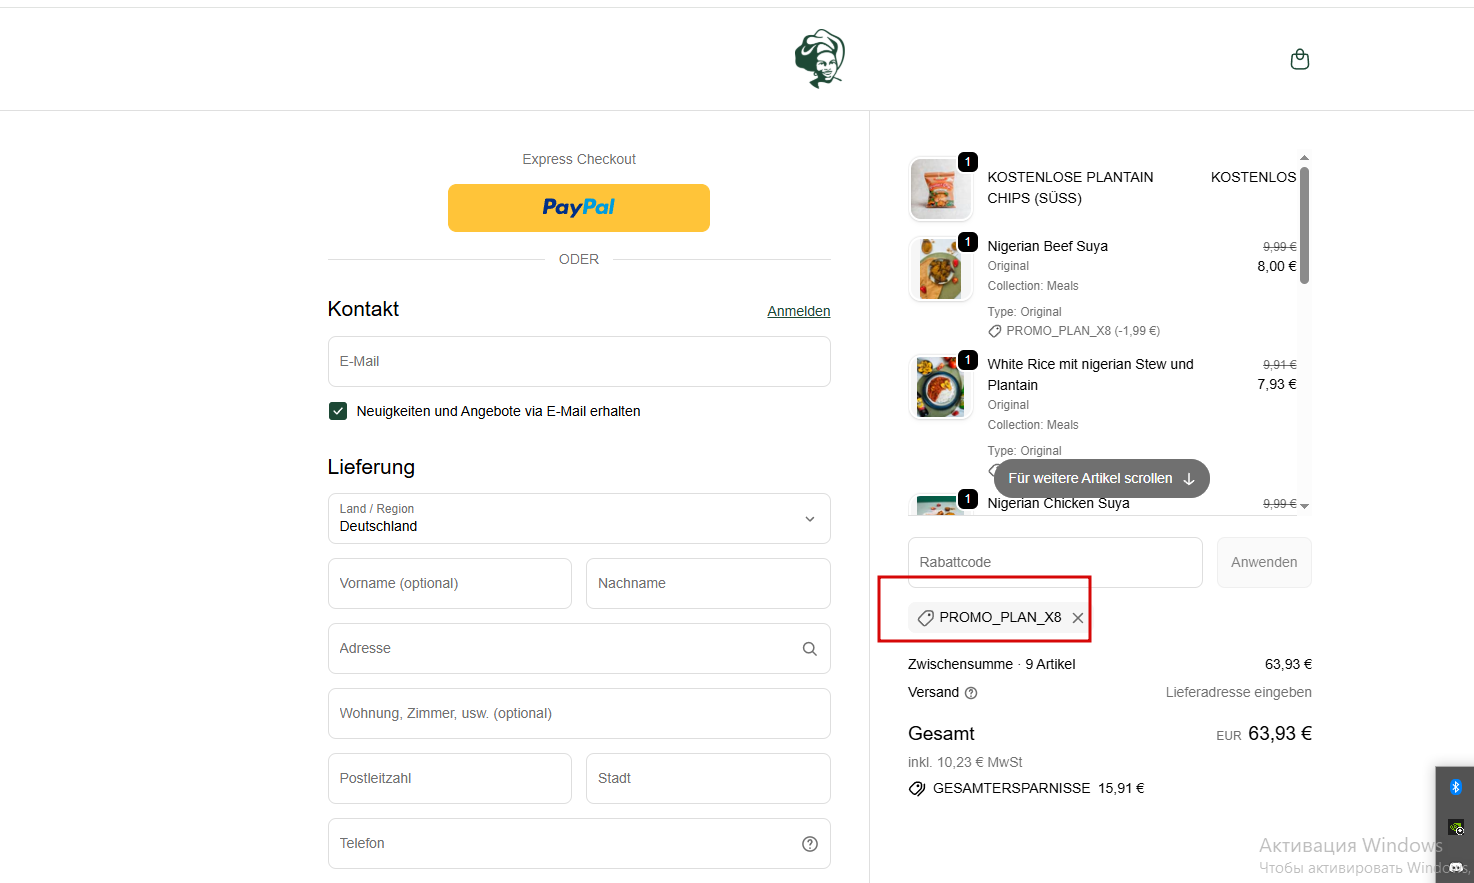The image size is (1474, 883).
Task: Click the Bluetooth tray icon
Action: pyautogui.click(x=1456, y=787)
